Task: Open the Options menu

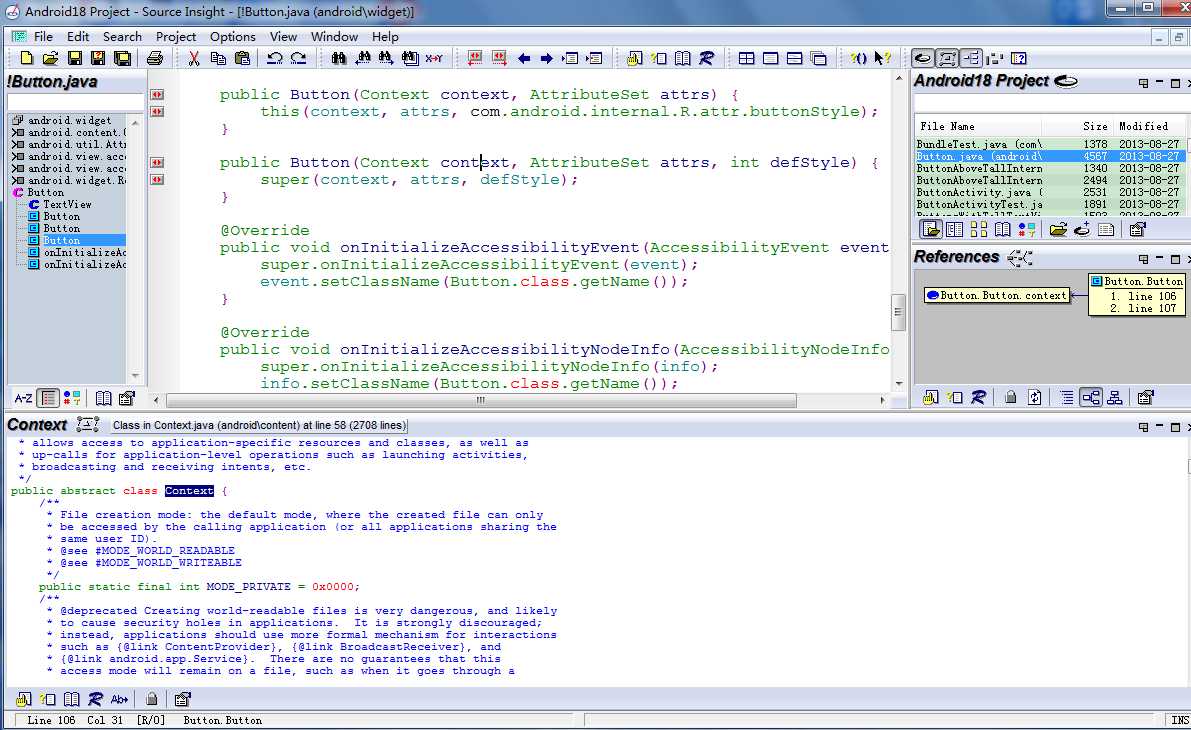Action: point(232,36)
